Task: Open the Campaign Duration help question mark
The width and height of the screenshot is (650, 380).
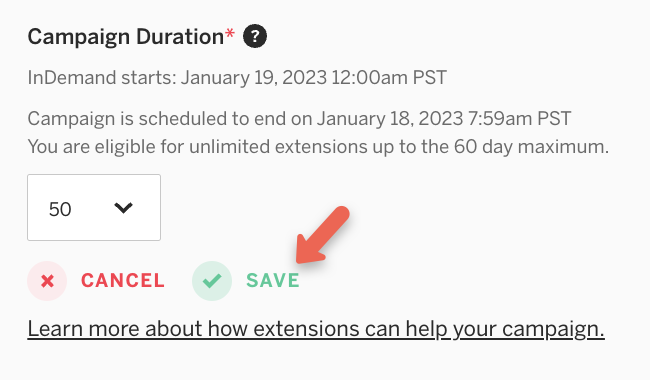Action: (255, 36)
